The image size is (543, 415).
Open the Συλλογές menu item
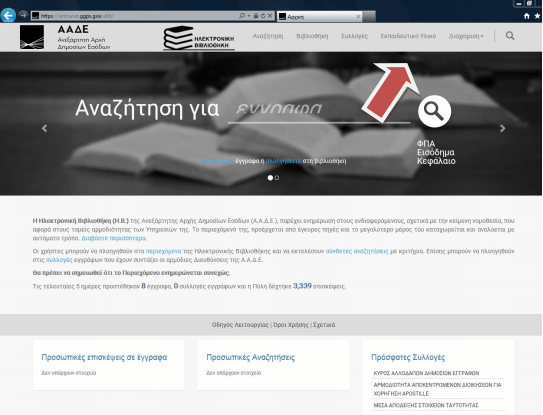[354, 36]
